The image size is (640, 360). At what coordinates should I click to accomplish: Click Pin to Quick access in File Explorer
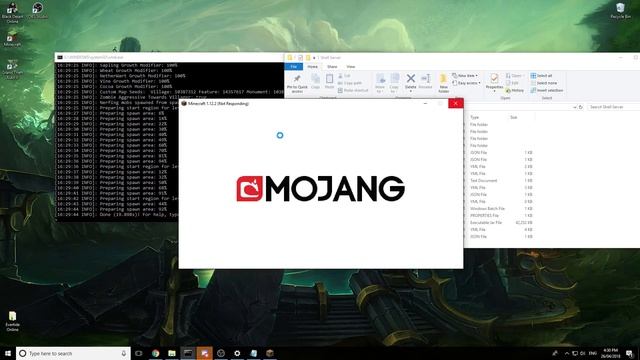point(297,84)
